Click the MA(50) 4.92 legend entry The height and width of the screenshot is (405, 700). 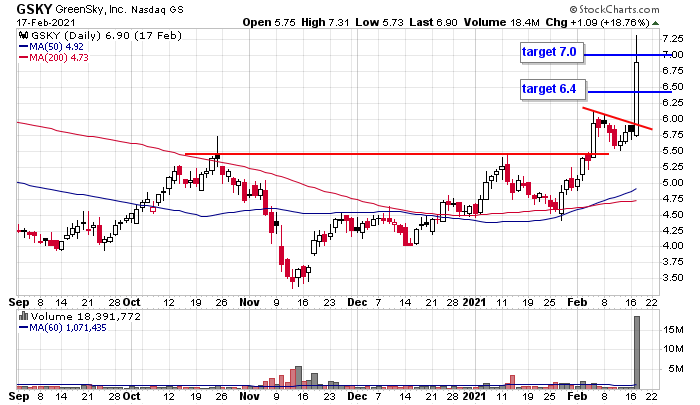click(51, 46)
